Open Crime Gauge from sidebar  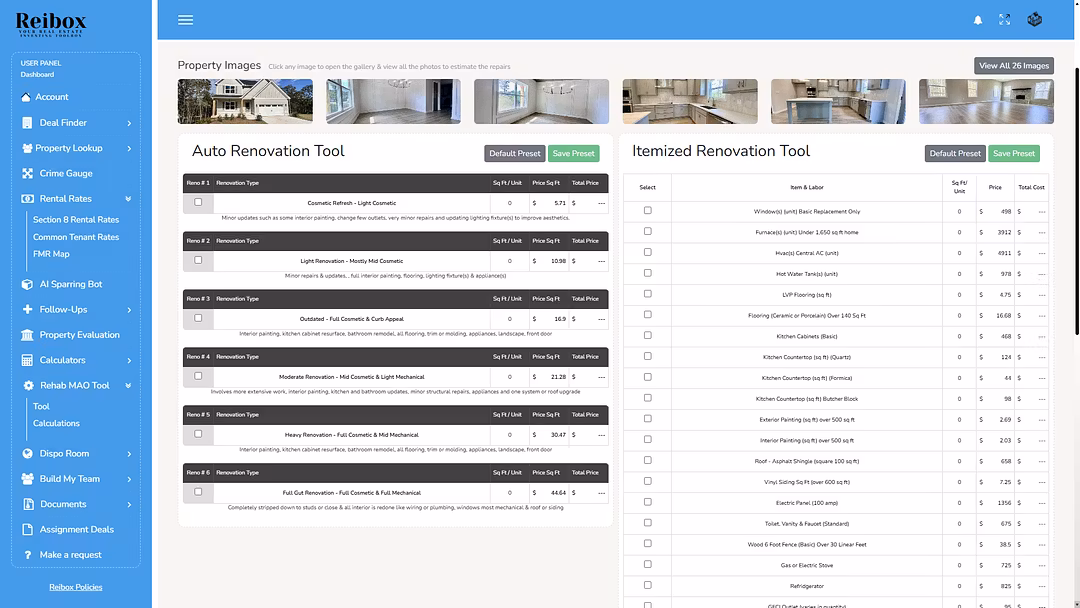[28, 173]
